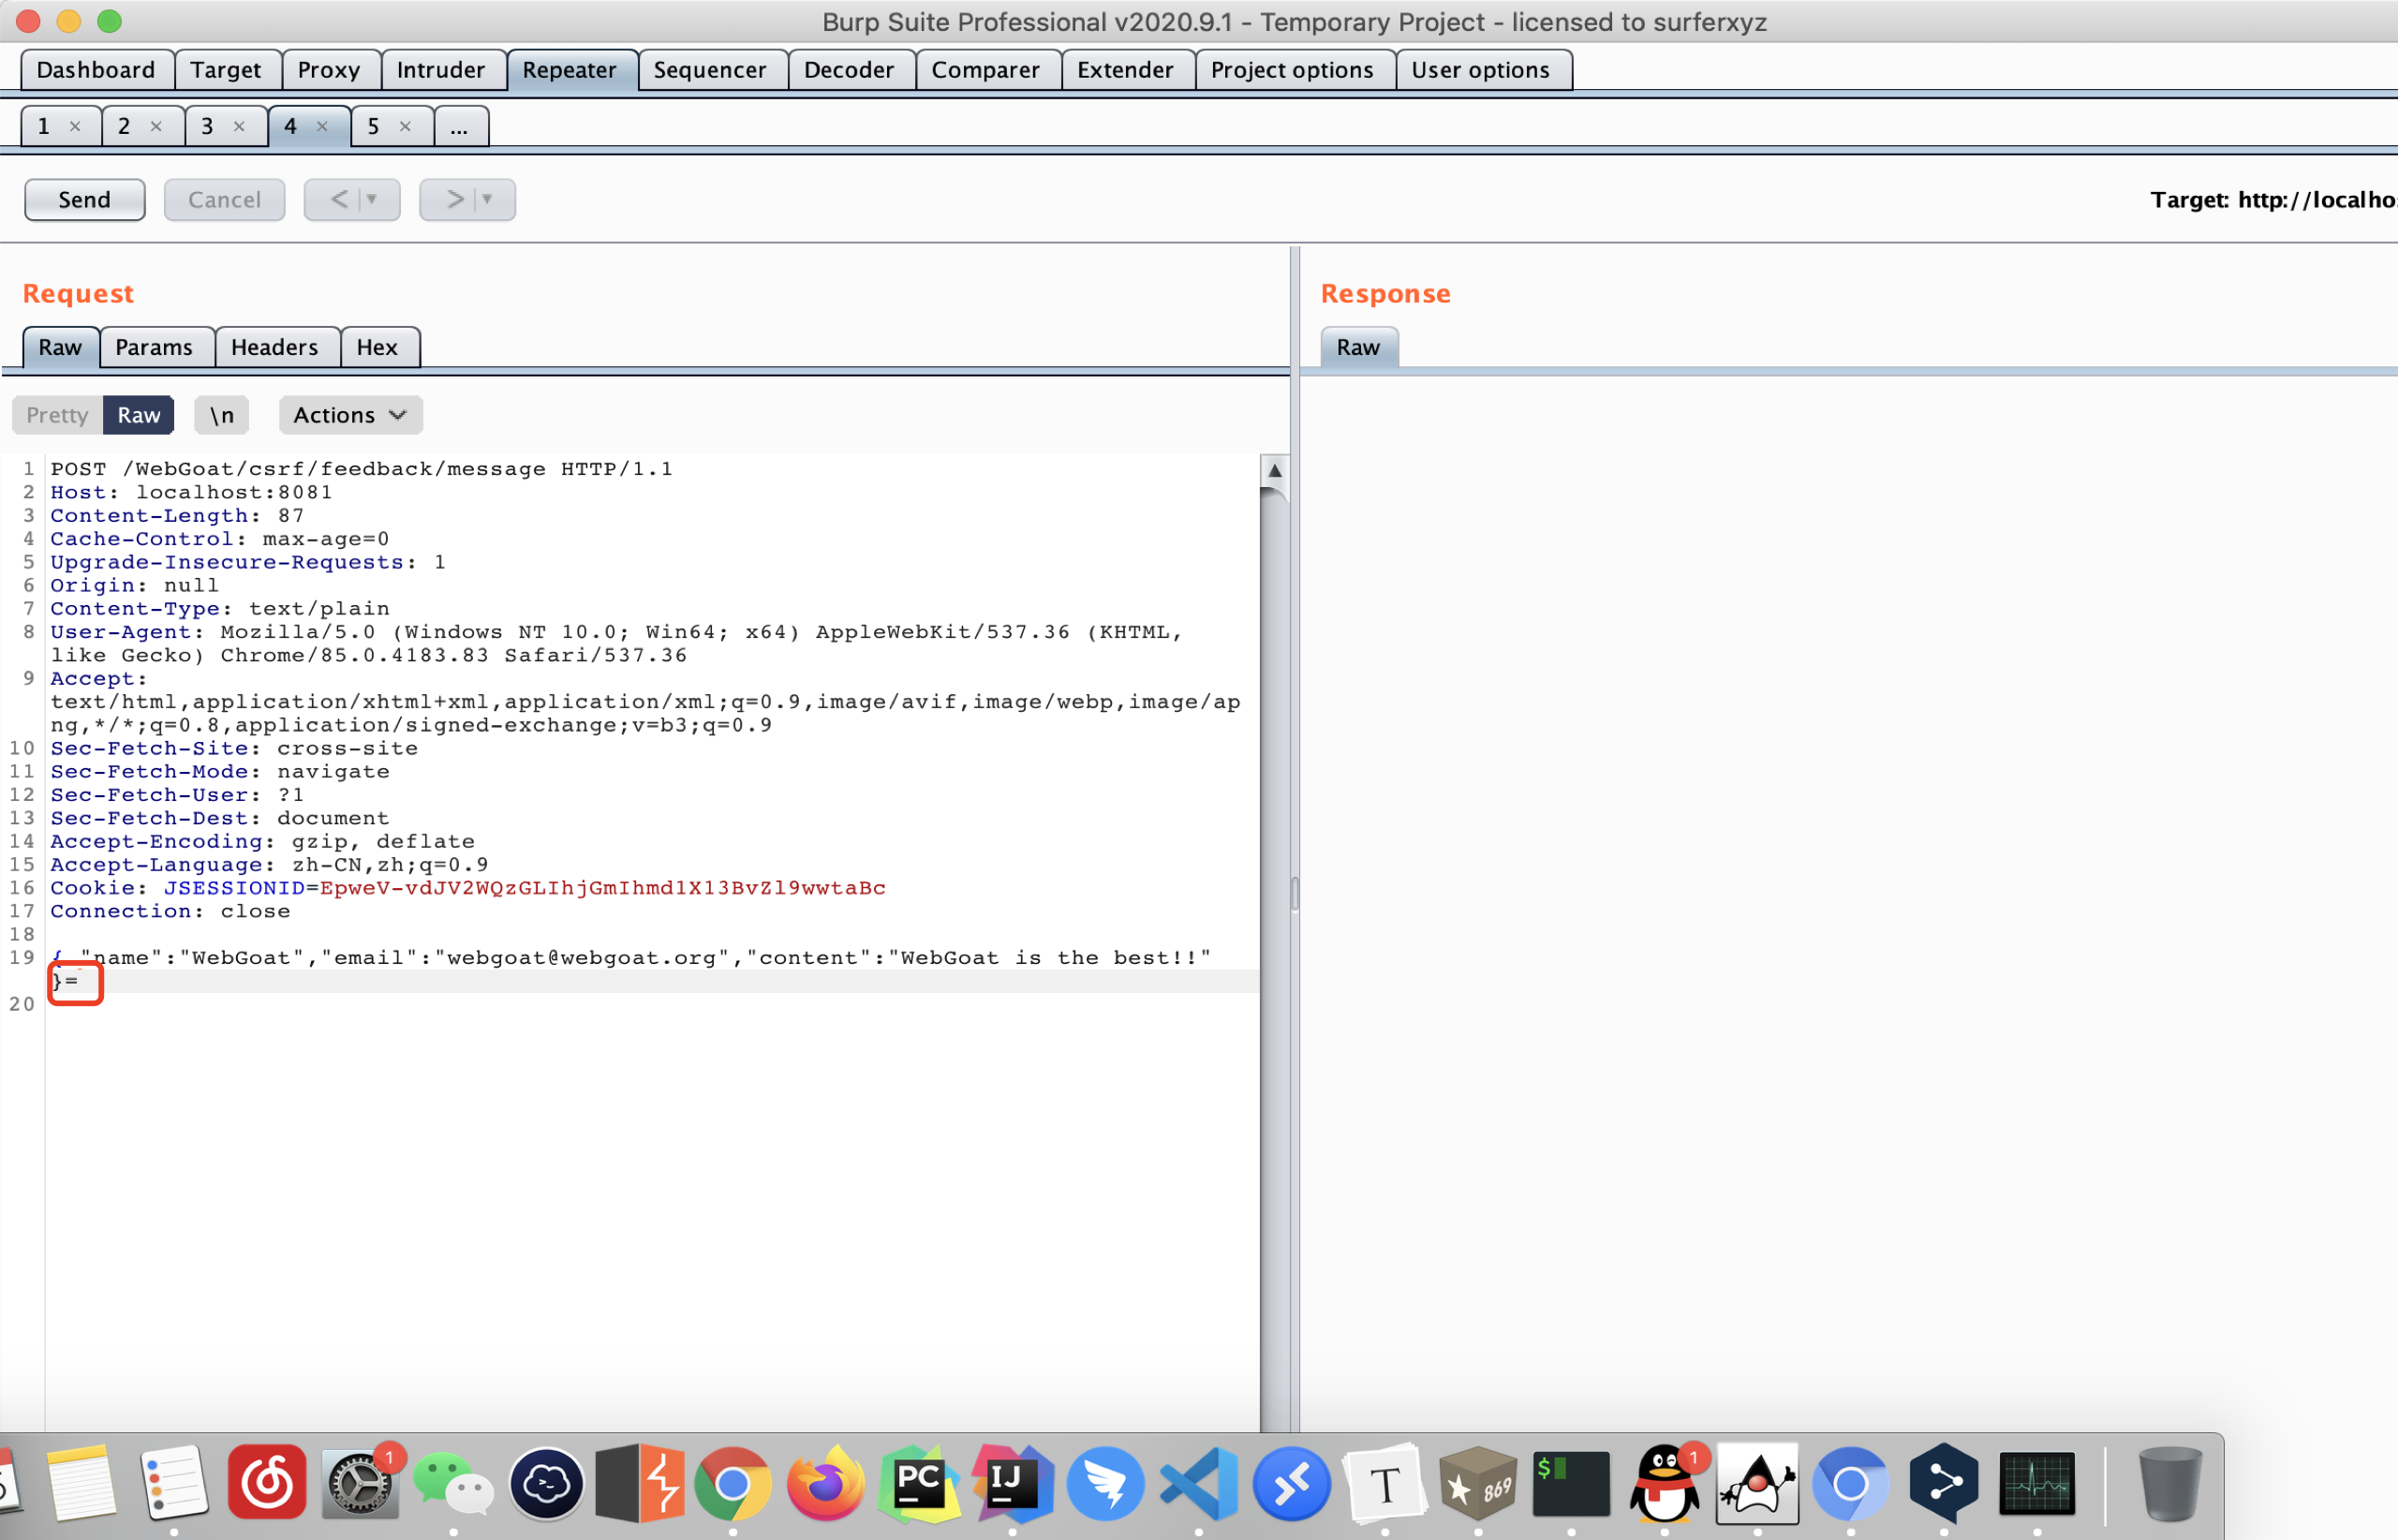Screen dimensions: 2398x1540
Task: Switch request view to Pretty
Action: coord(57,415)
